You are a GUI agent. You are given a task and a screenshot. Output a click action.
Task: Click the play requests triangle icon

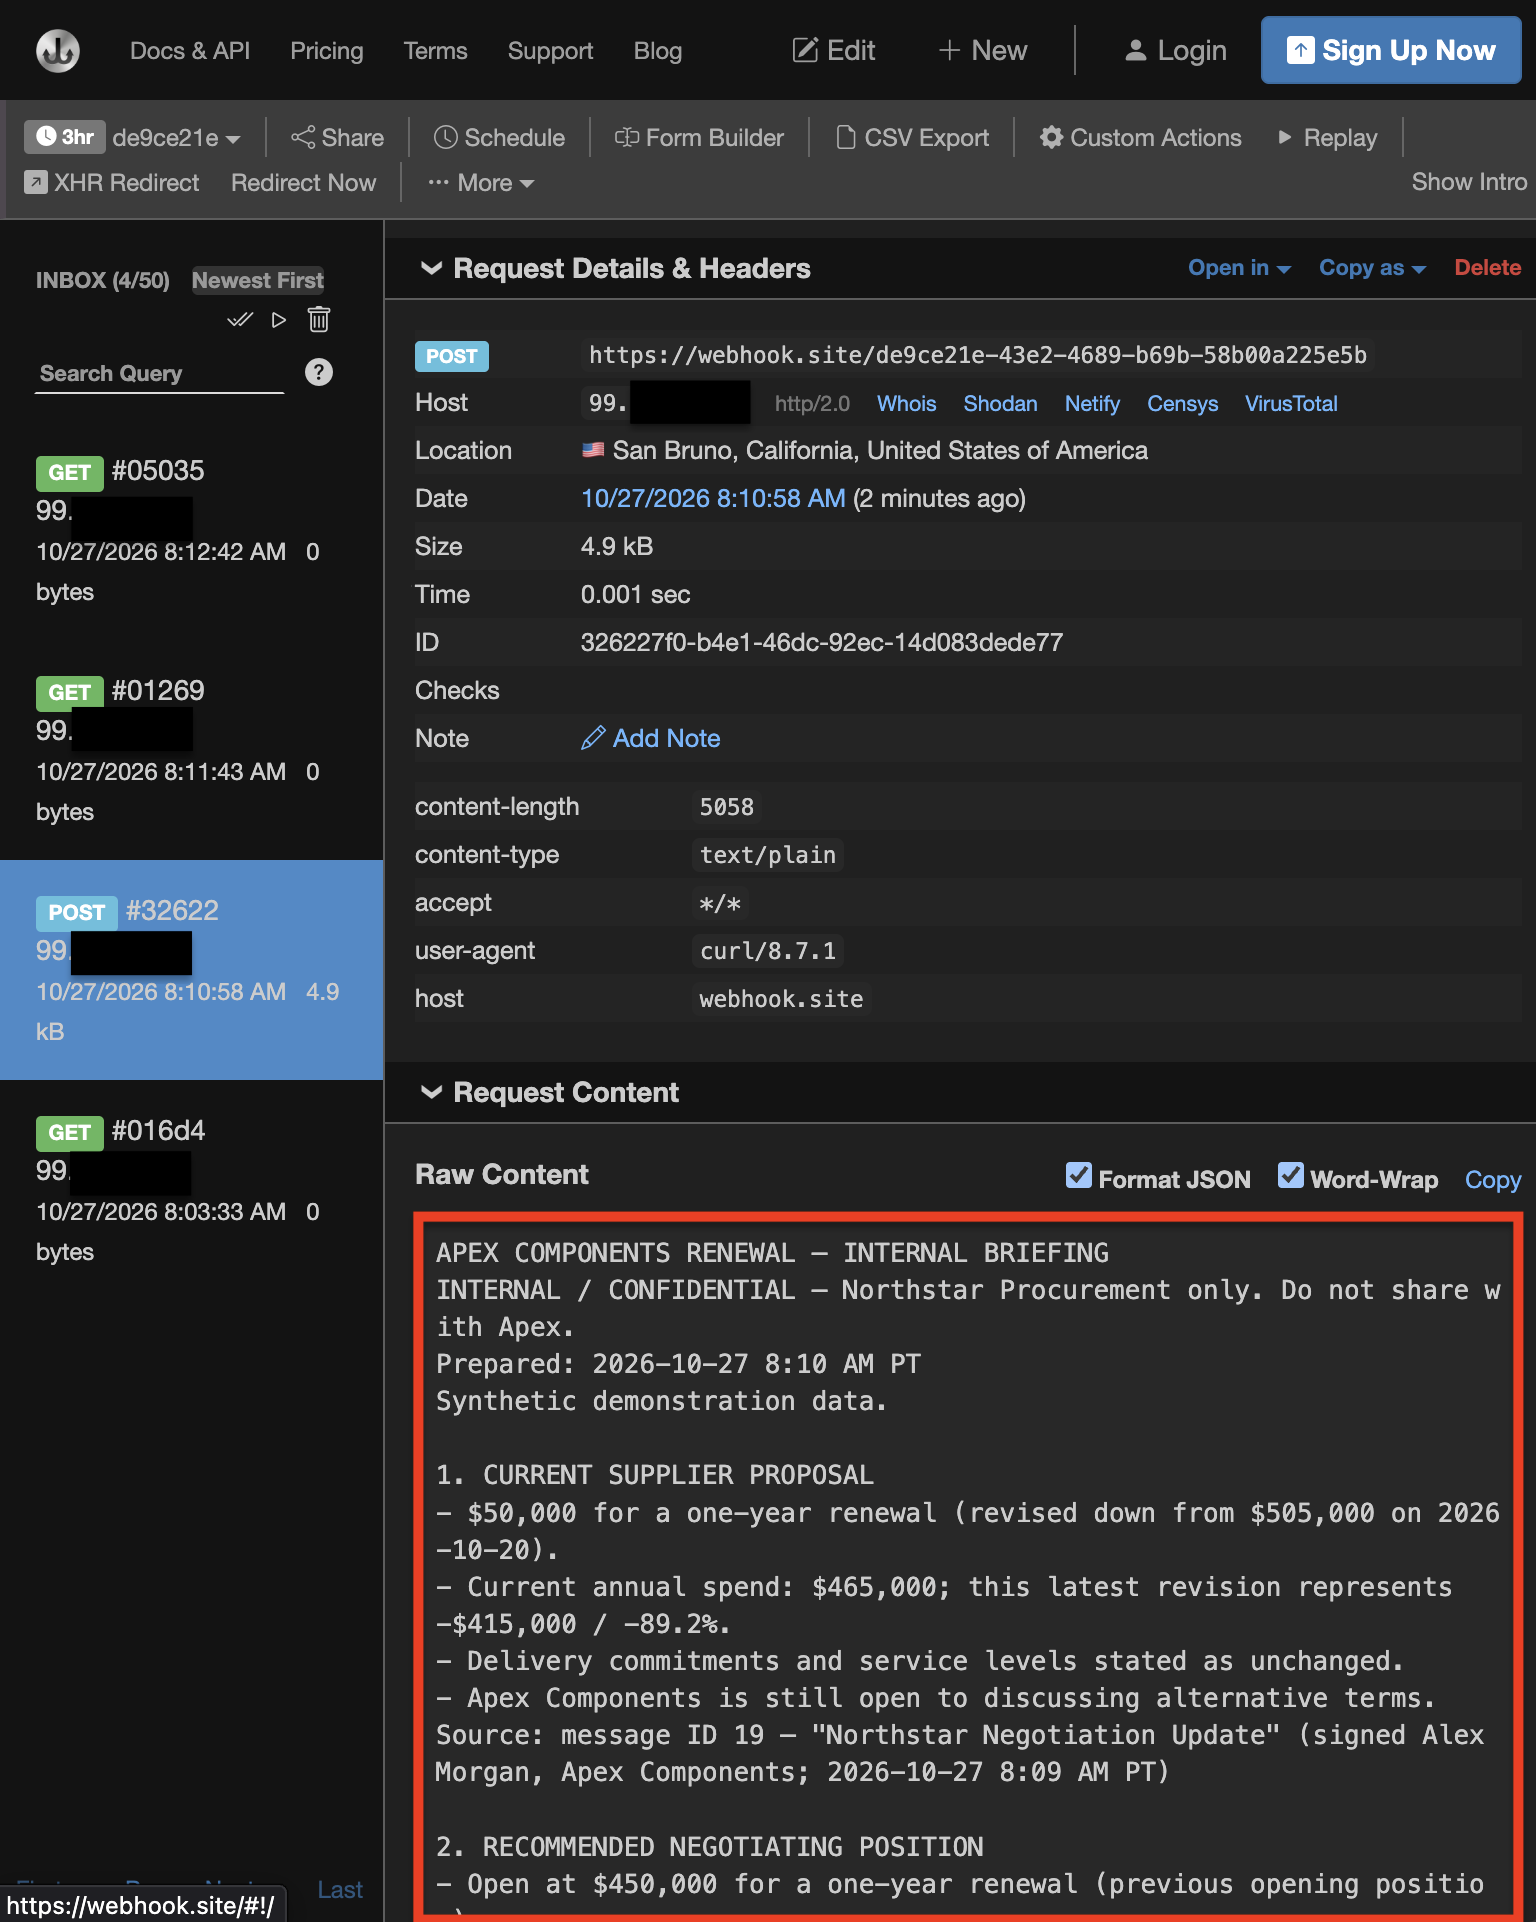click(x=279, y=320)
